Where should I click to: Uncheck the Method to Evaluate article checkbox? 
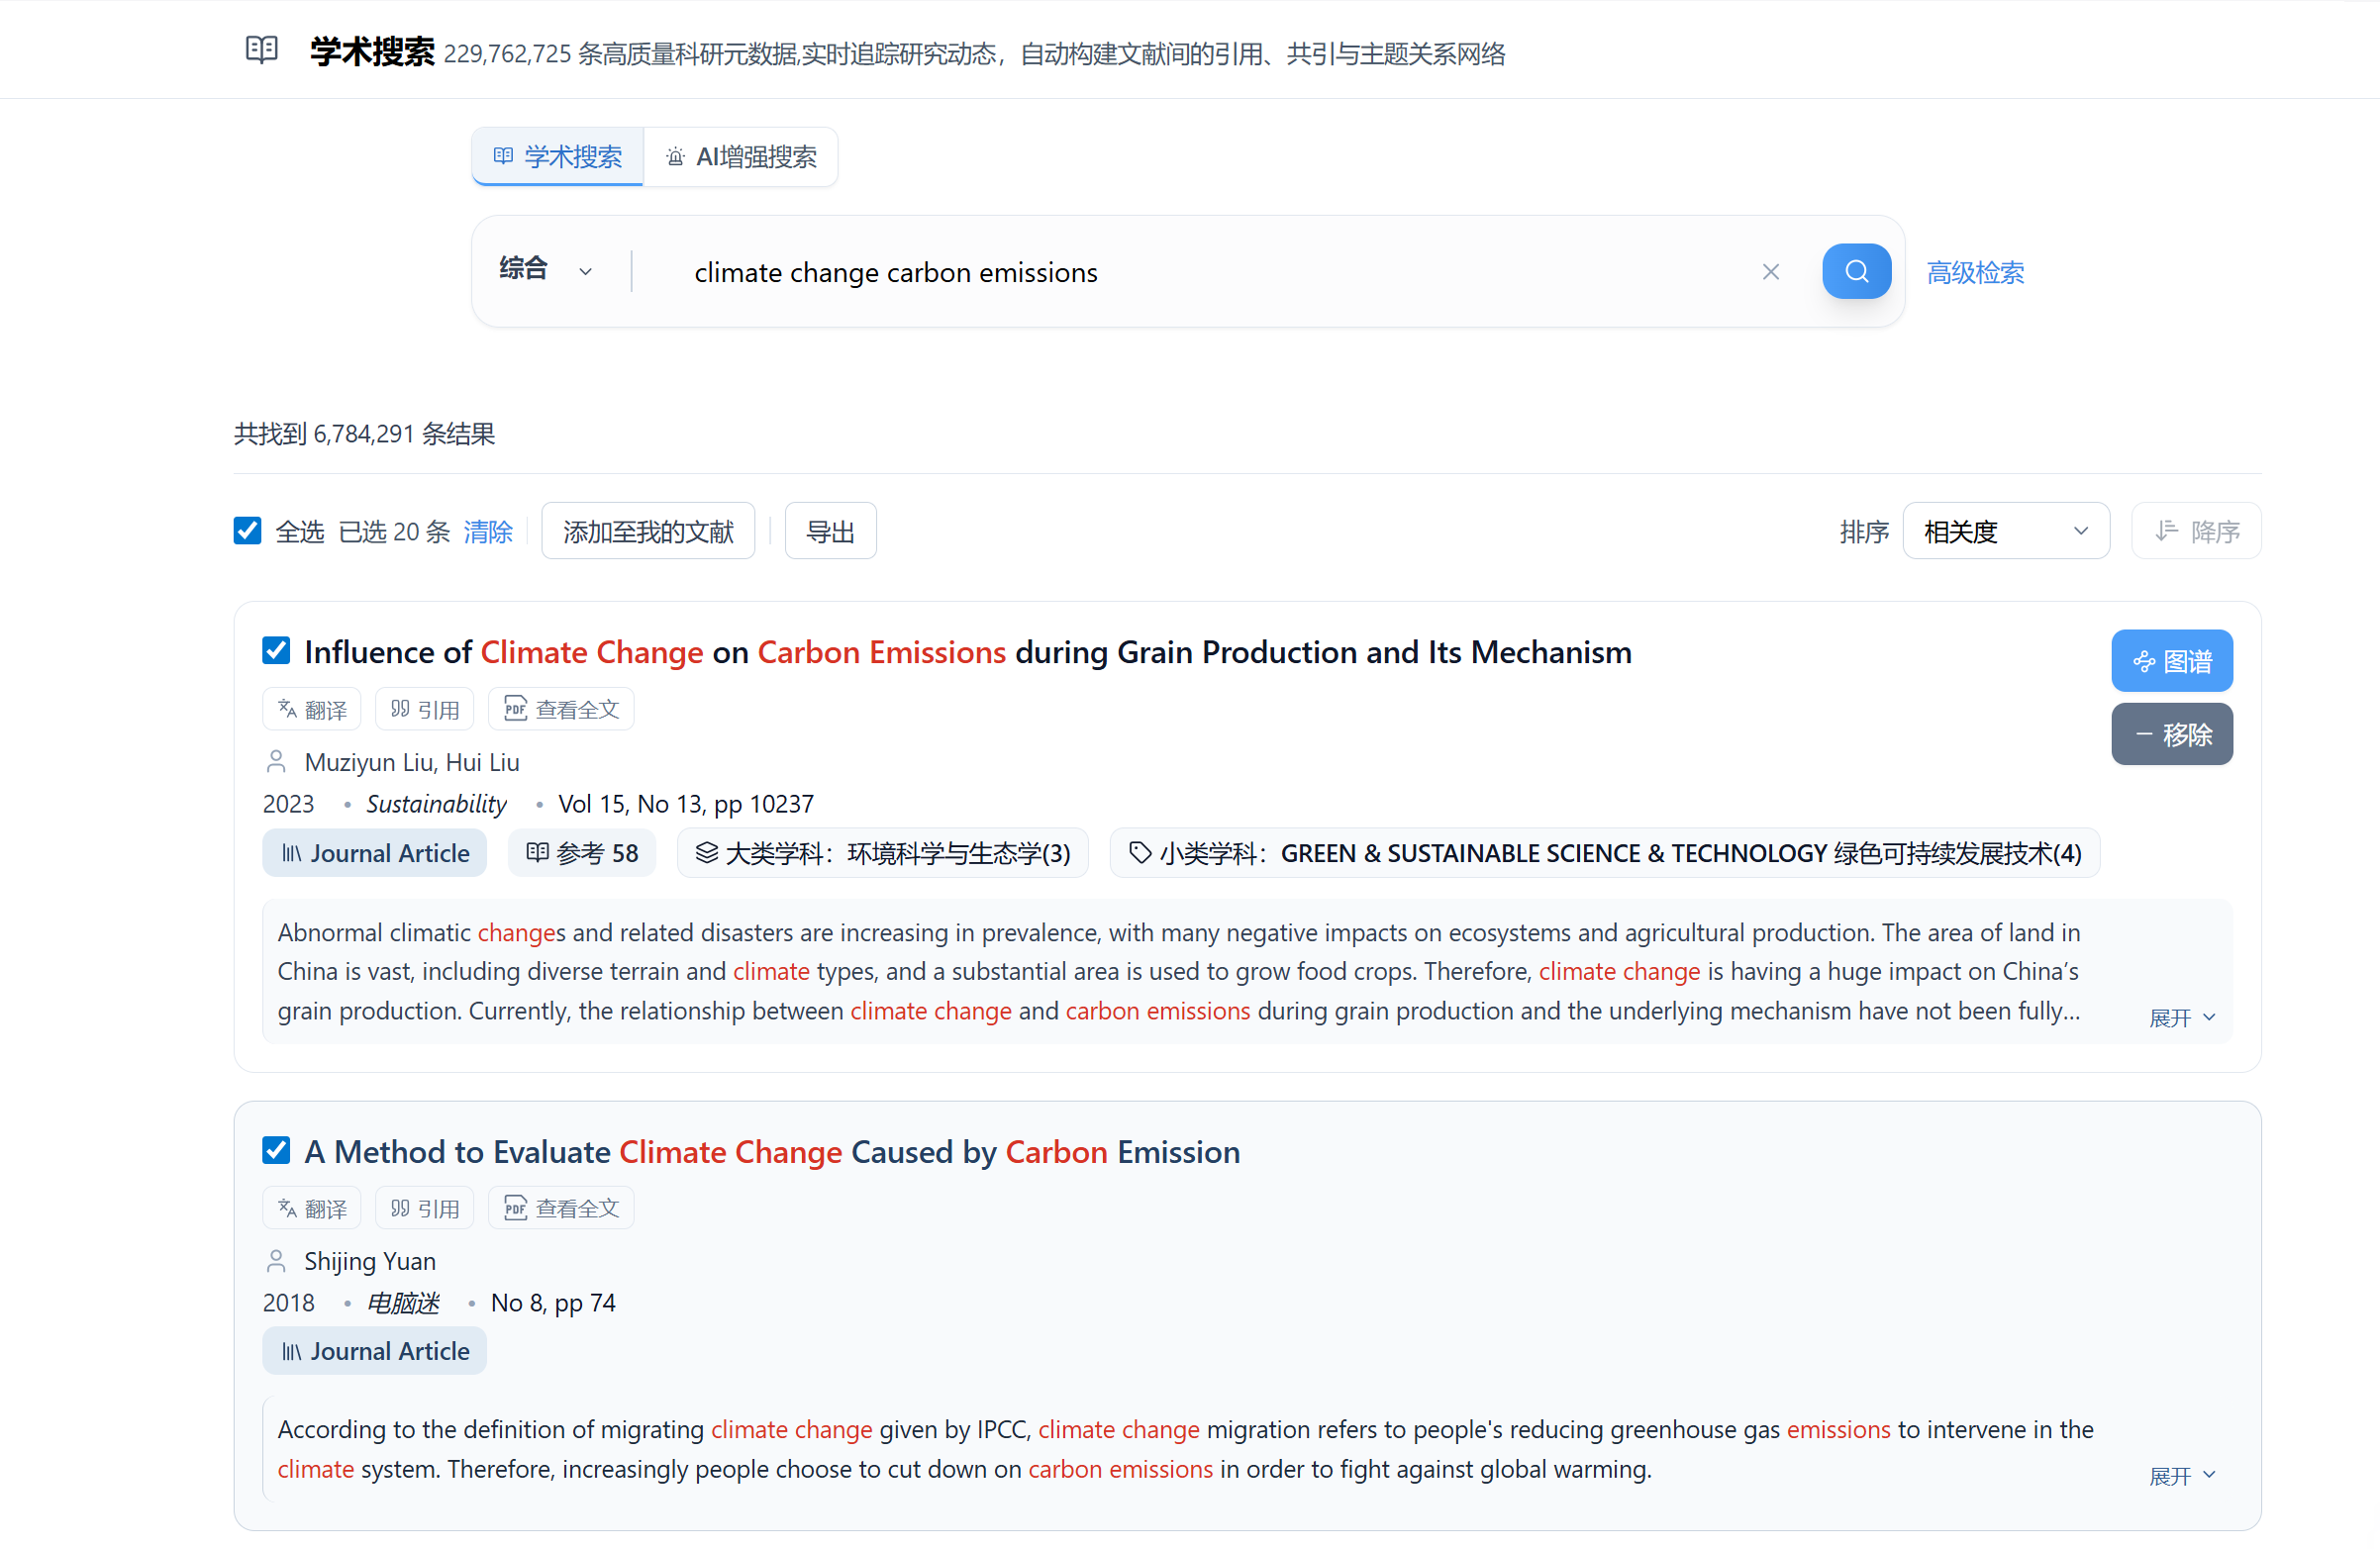276,1150
